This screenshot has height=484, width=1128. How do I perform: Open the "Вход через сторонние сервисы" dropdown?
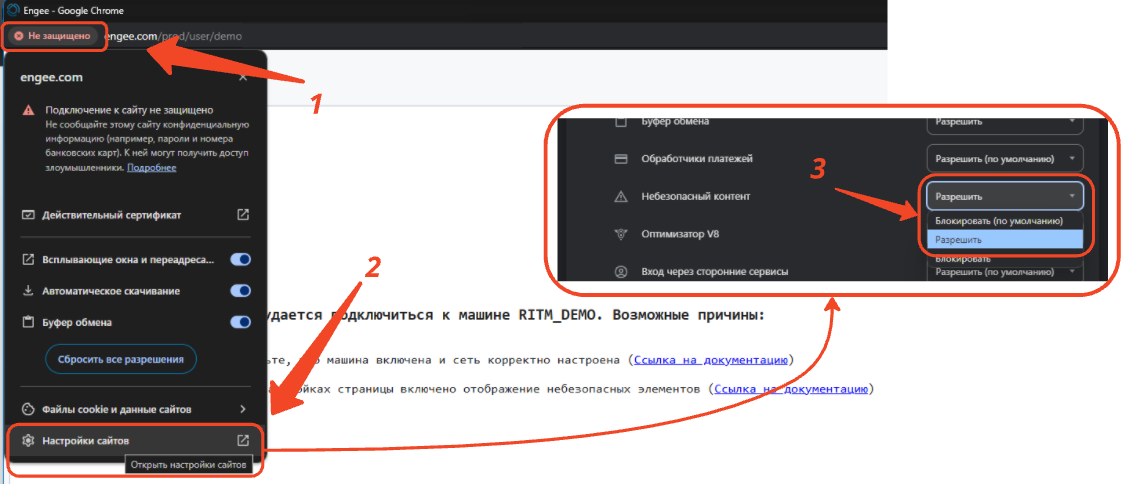pos(1005,272)
